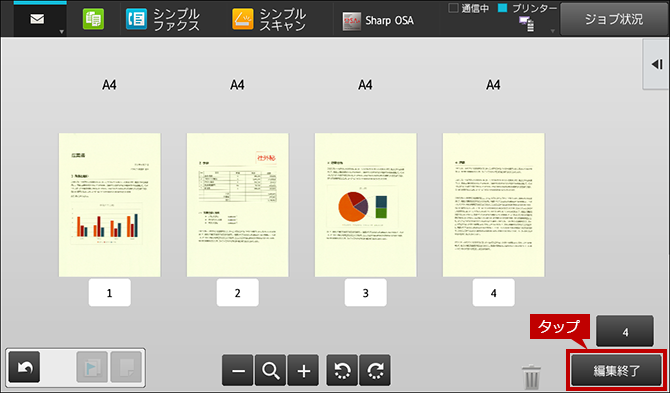Launch Sharp OSA
670x393 pixels.
pyautogui.click(x=378, y=21)
